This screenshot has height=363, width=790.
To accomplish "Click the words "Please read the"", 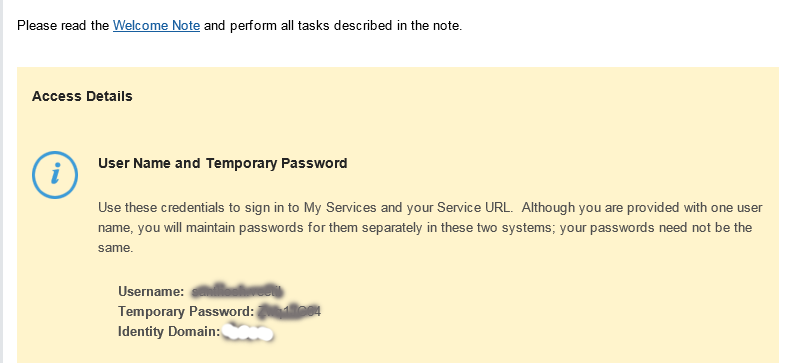I will click(x=63, y=25).
